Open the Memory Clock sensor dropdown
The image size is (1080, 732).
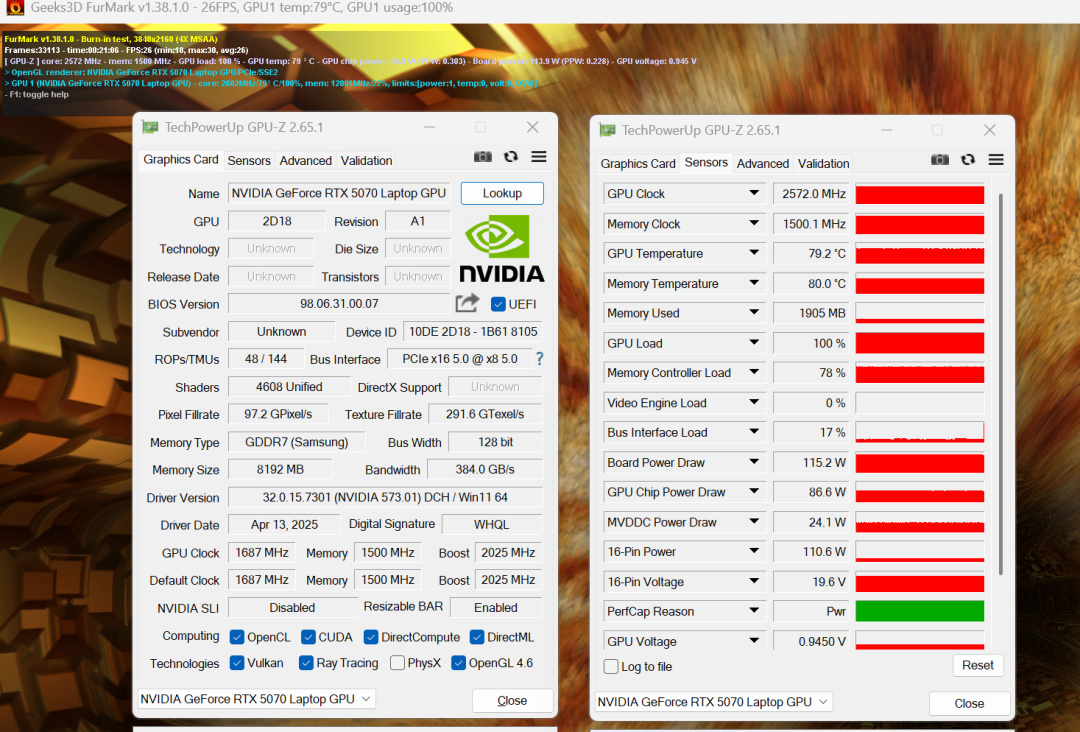click(754, 223)
